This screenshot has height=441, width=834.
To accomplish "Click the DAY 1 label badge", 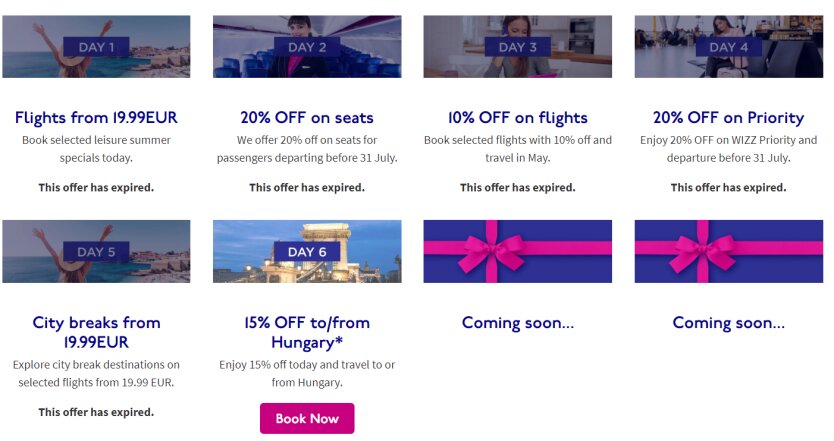I will [96, 47].
